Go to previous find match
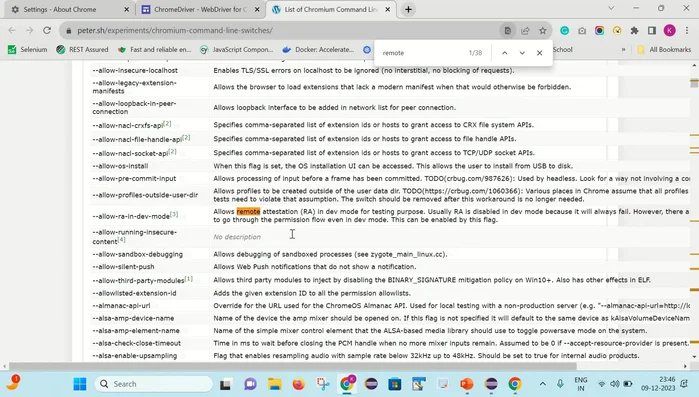699x397 pixels. click(x=505, y=53)
